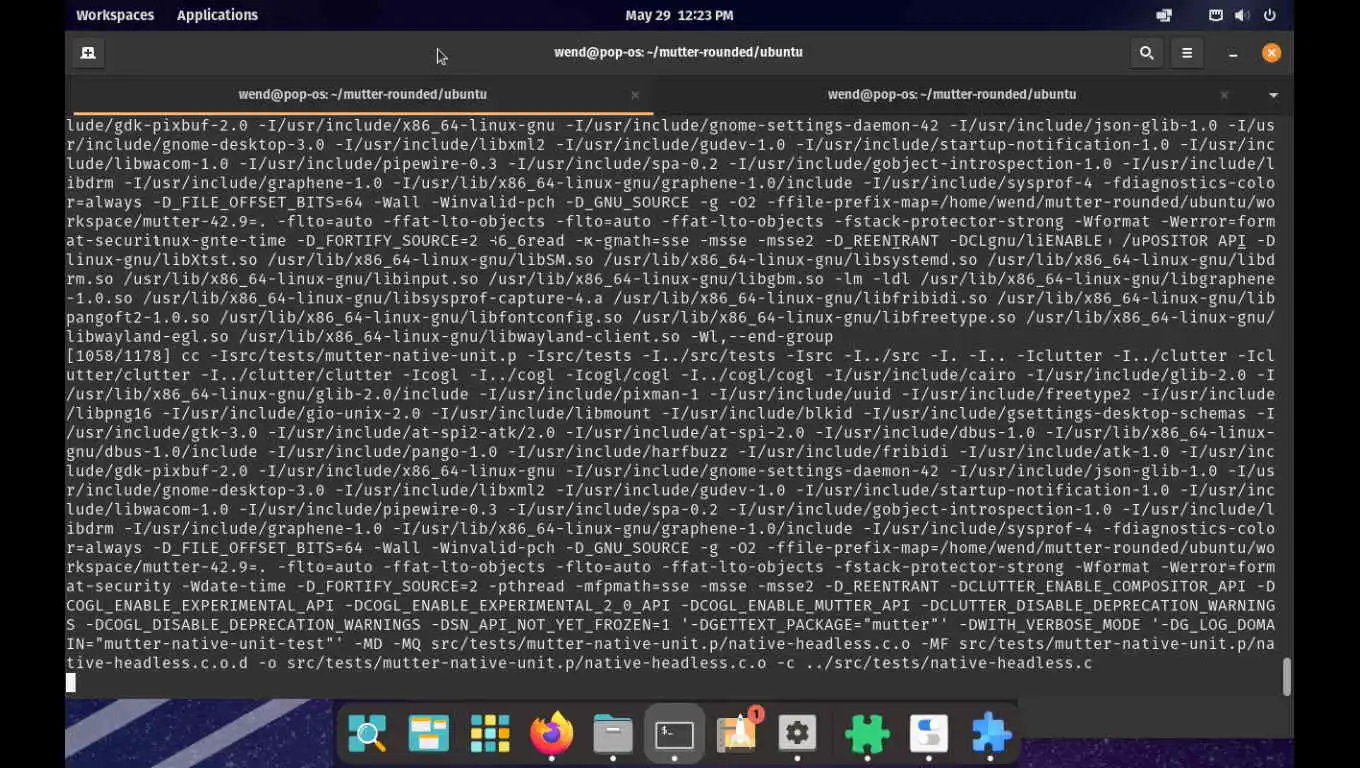Open the workspaces view icon in the dock
This screenshot has width=1360, height=768.
(x=428, y=735)
